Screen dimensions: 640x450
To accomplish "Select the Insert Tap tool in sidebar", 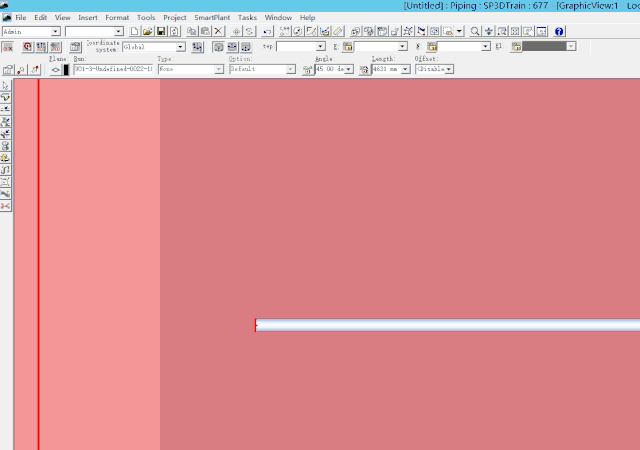I will pyautogui.click(x=6, y=134).
